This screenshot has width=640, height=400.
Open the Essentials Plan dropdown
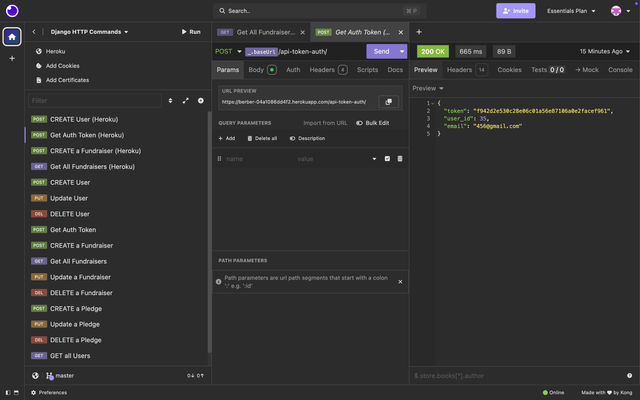pyautogui.click(x=571, y=11)
